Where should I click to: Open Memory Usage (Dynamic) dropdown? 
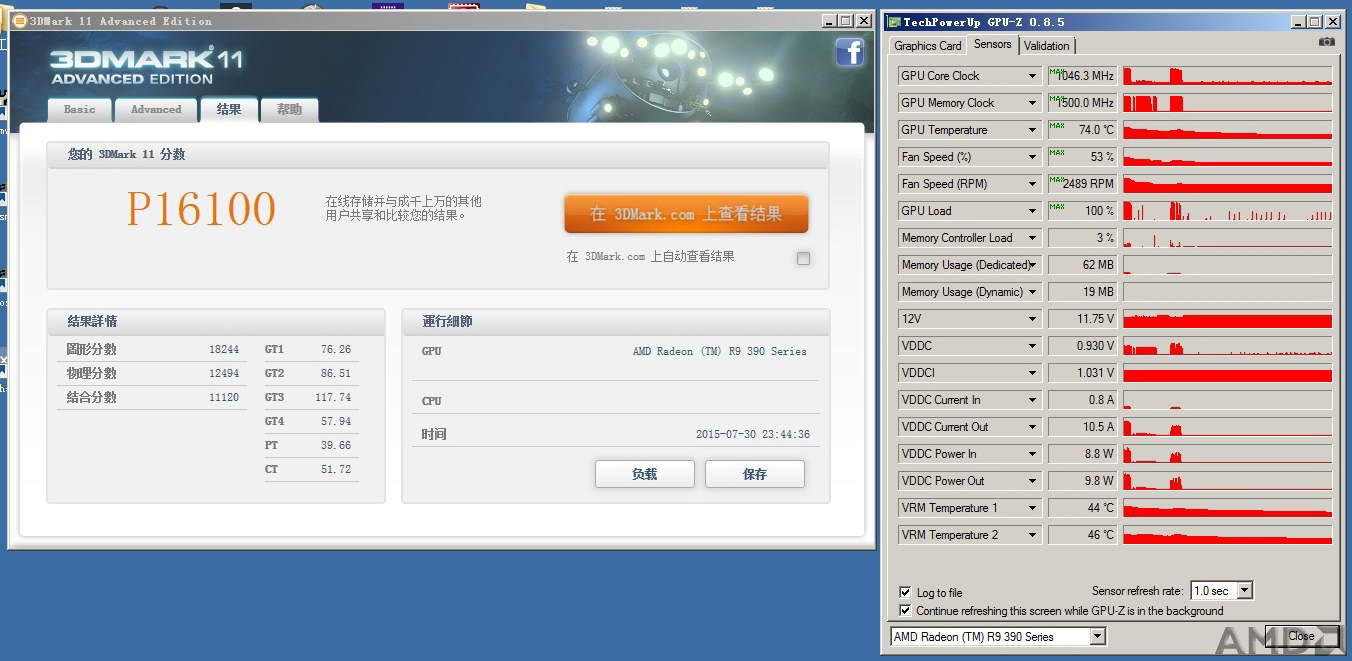[x=1033, y=292]
